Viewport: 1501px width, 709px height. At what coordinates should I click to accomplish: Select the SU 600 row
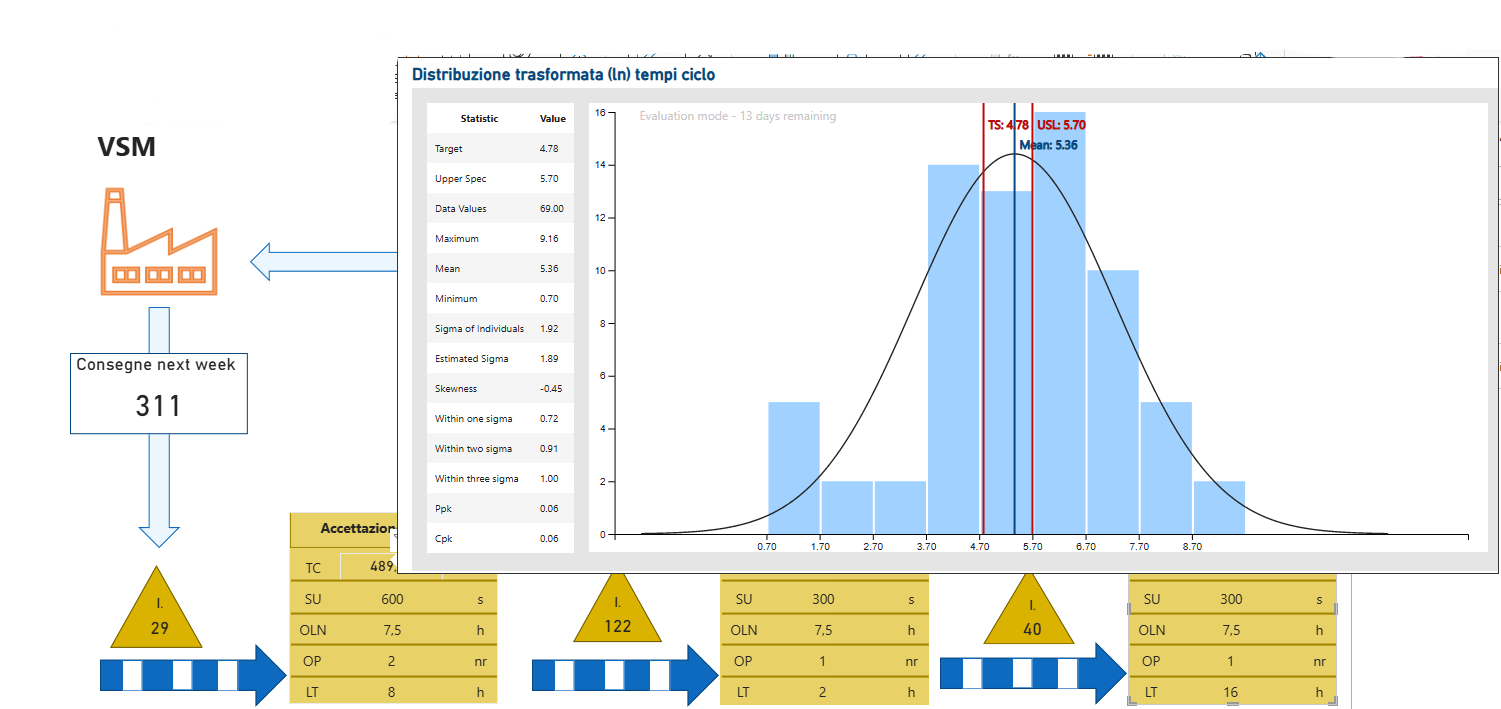click(392, 600)
